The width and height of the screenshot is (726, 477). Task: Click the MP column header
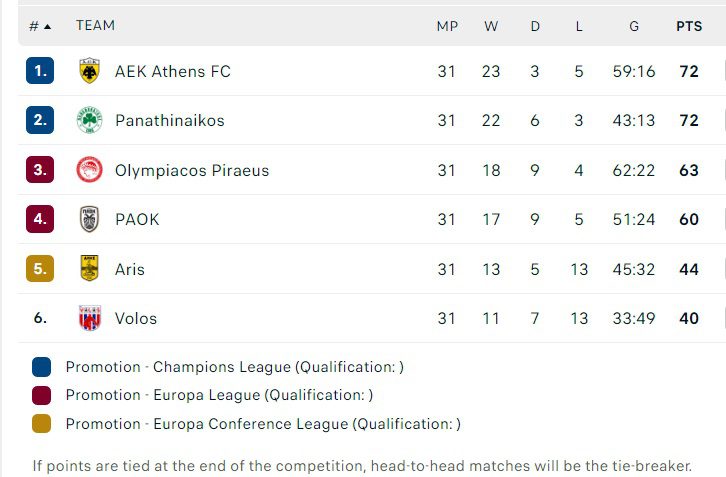(446, 26)
